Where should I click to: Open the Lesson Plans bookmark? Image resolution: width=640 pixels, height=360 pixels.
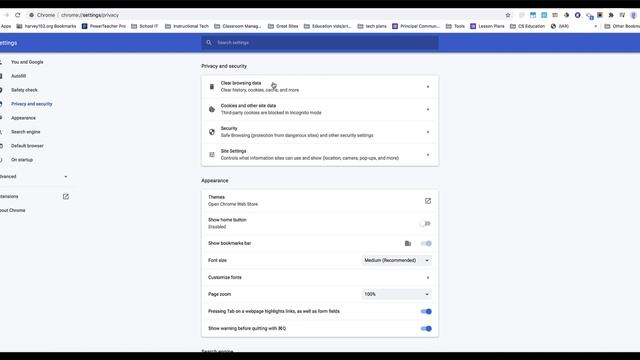point(487,26)
